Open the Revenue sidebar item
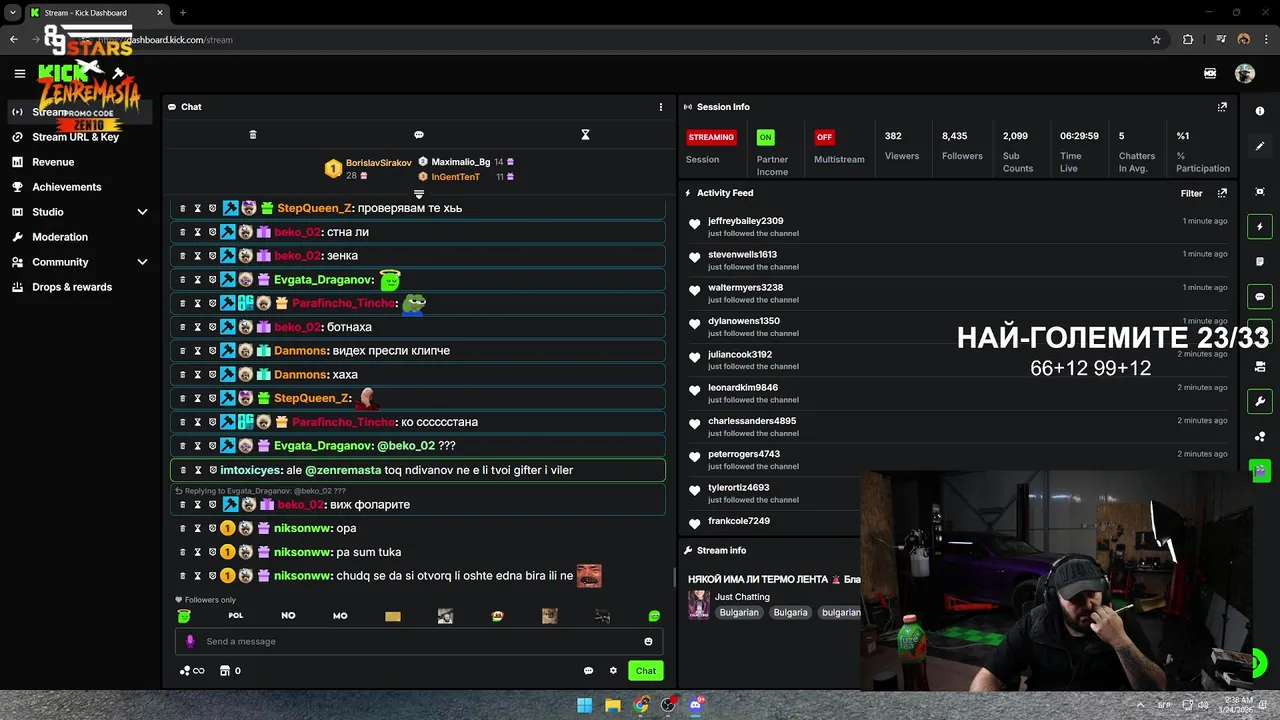The width and height of the screenshot is (1280, 720). pyautogui.click(x=80, y=162)
